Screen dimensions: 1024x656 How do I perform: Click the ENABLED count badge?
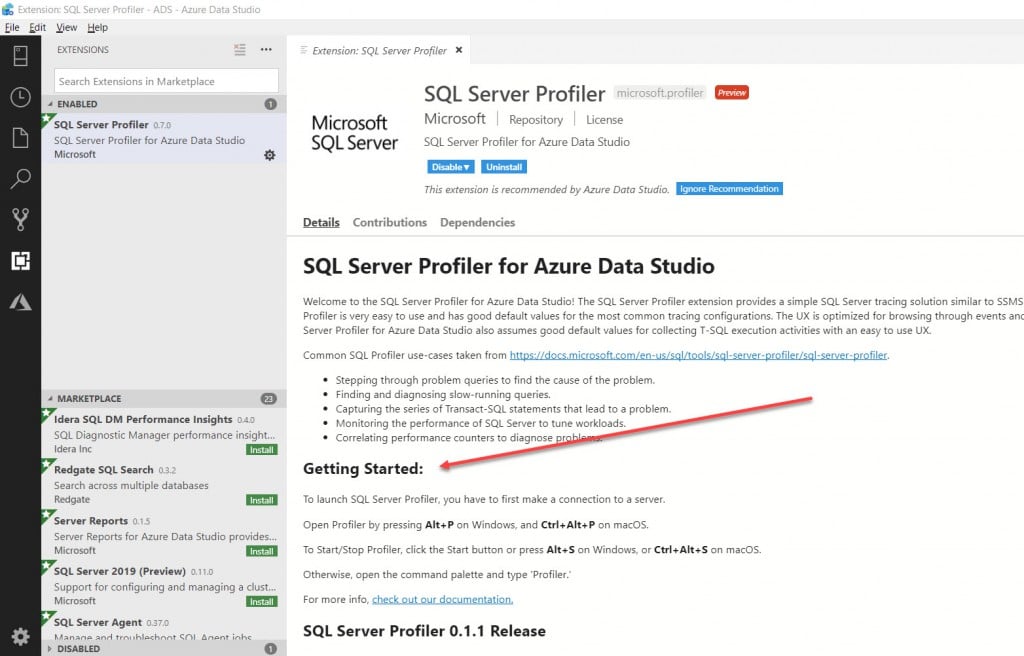pos(270,104)
